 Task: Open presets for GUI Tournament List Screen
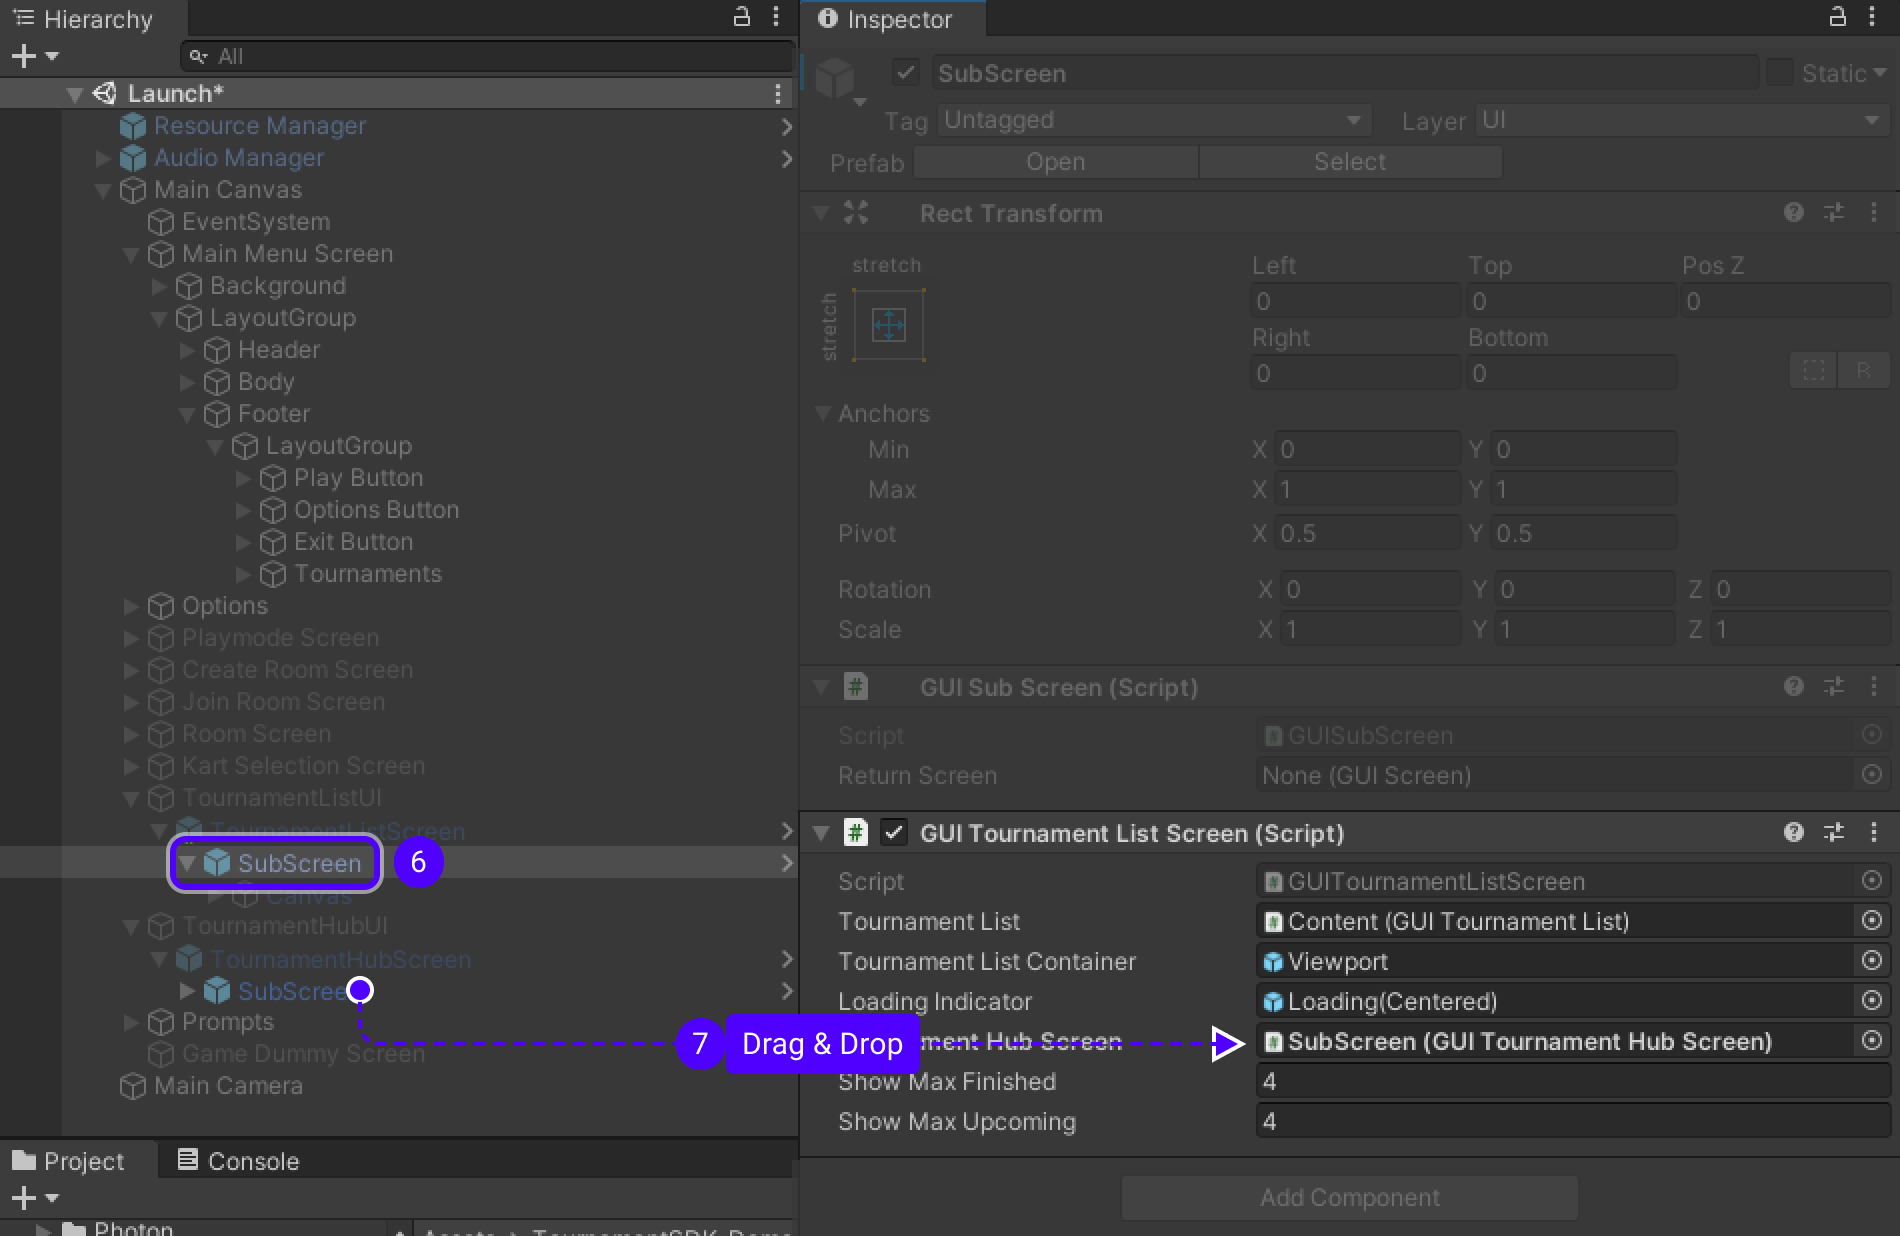pyautogui.click(x=1834, y=832)
